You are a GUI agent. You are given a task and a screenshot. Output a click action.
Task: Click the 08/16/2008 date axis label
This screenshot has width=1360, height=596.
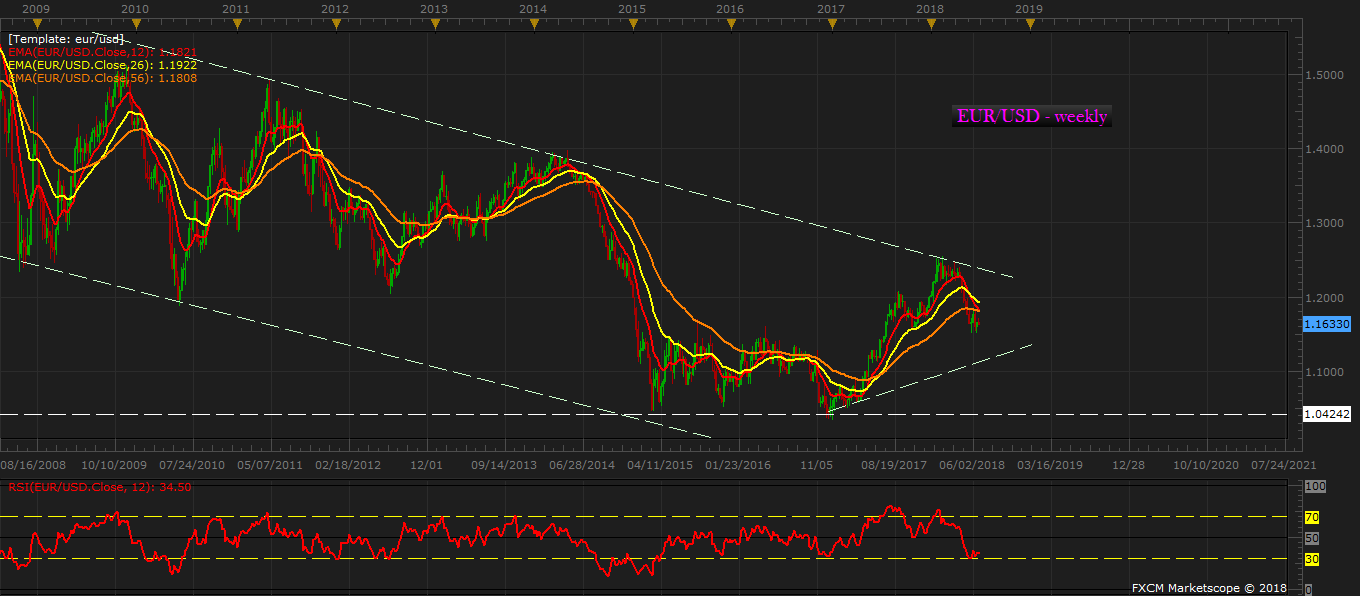tap(35, 465)
